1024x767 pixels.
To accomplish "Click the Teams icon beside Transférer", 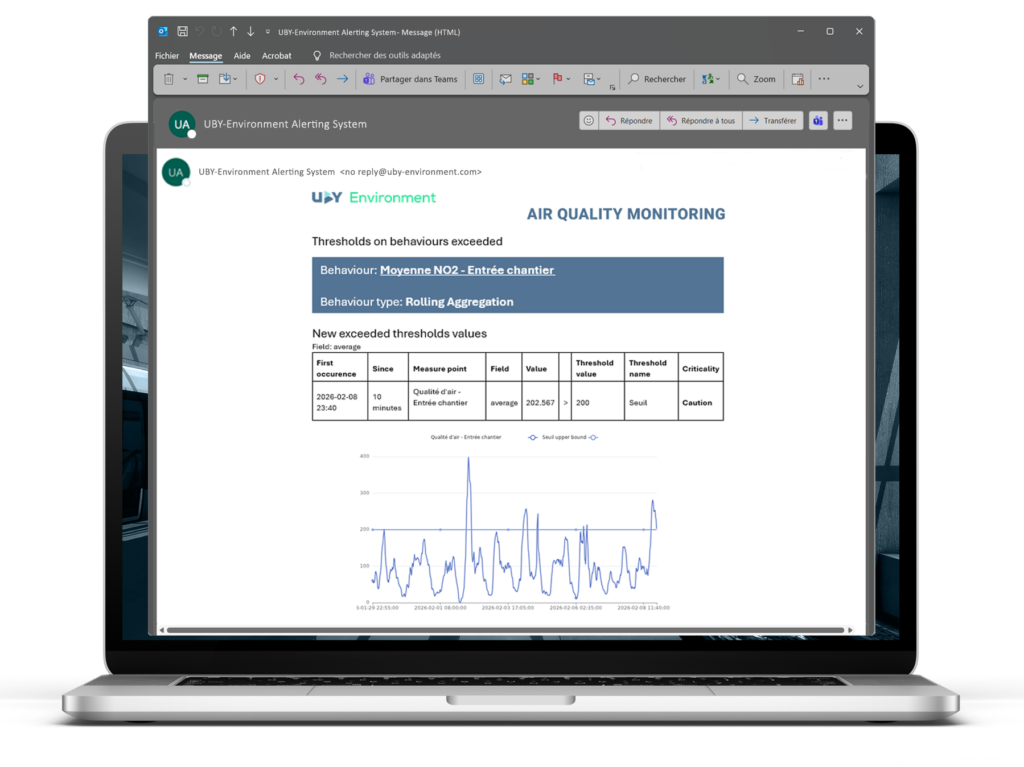I will tap(818, 121).
